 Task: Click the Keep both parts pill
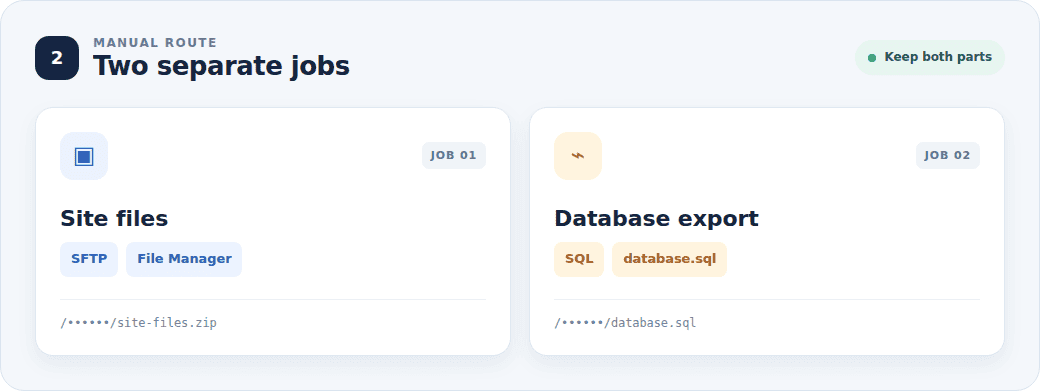click(930, 57)
